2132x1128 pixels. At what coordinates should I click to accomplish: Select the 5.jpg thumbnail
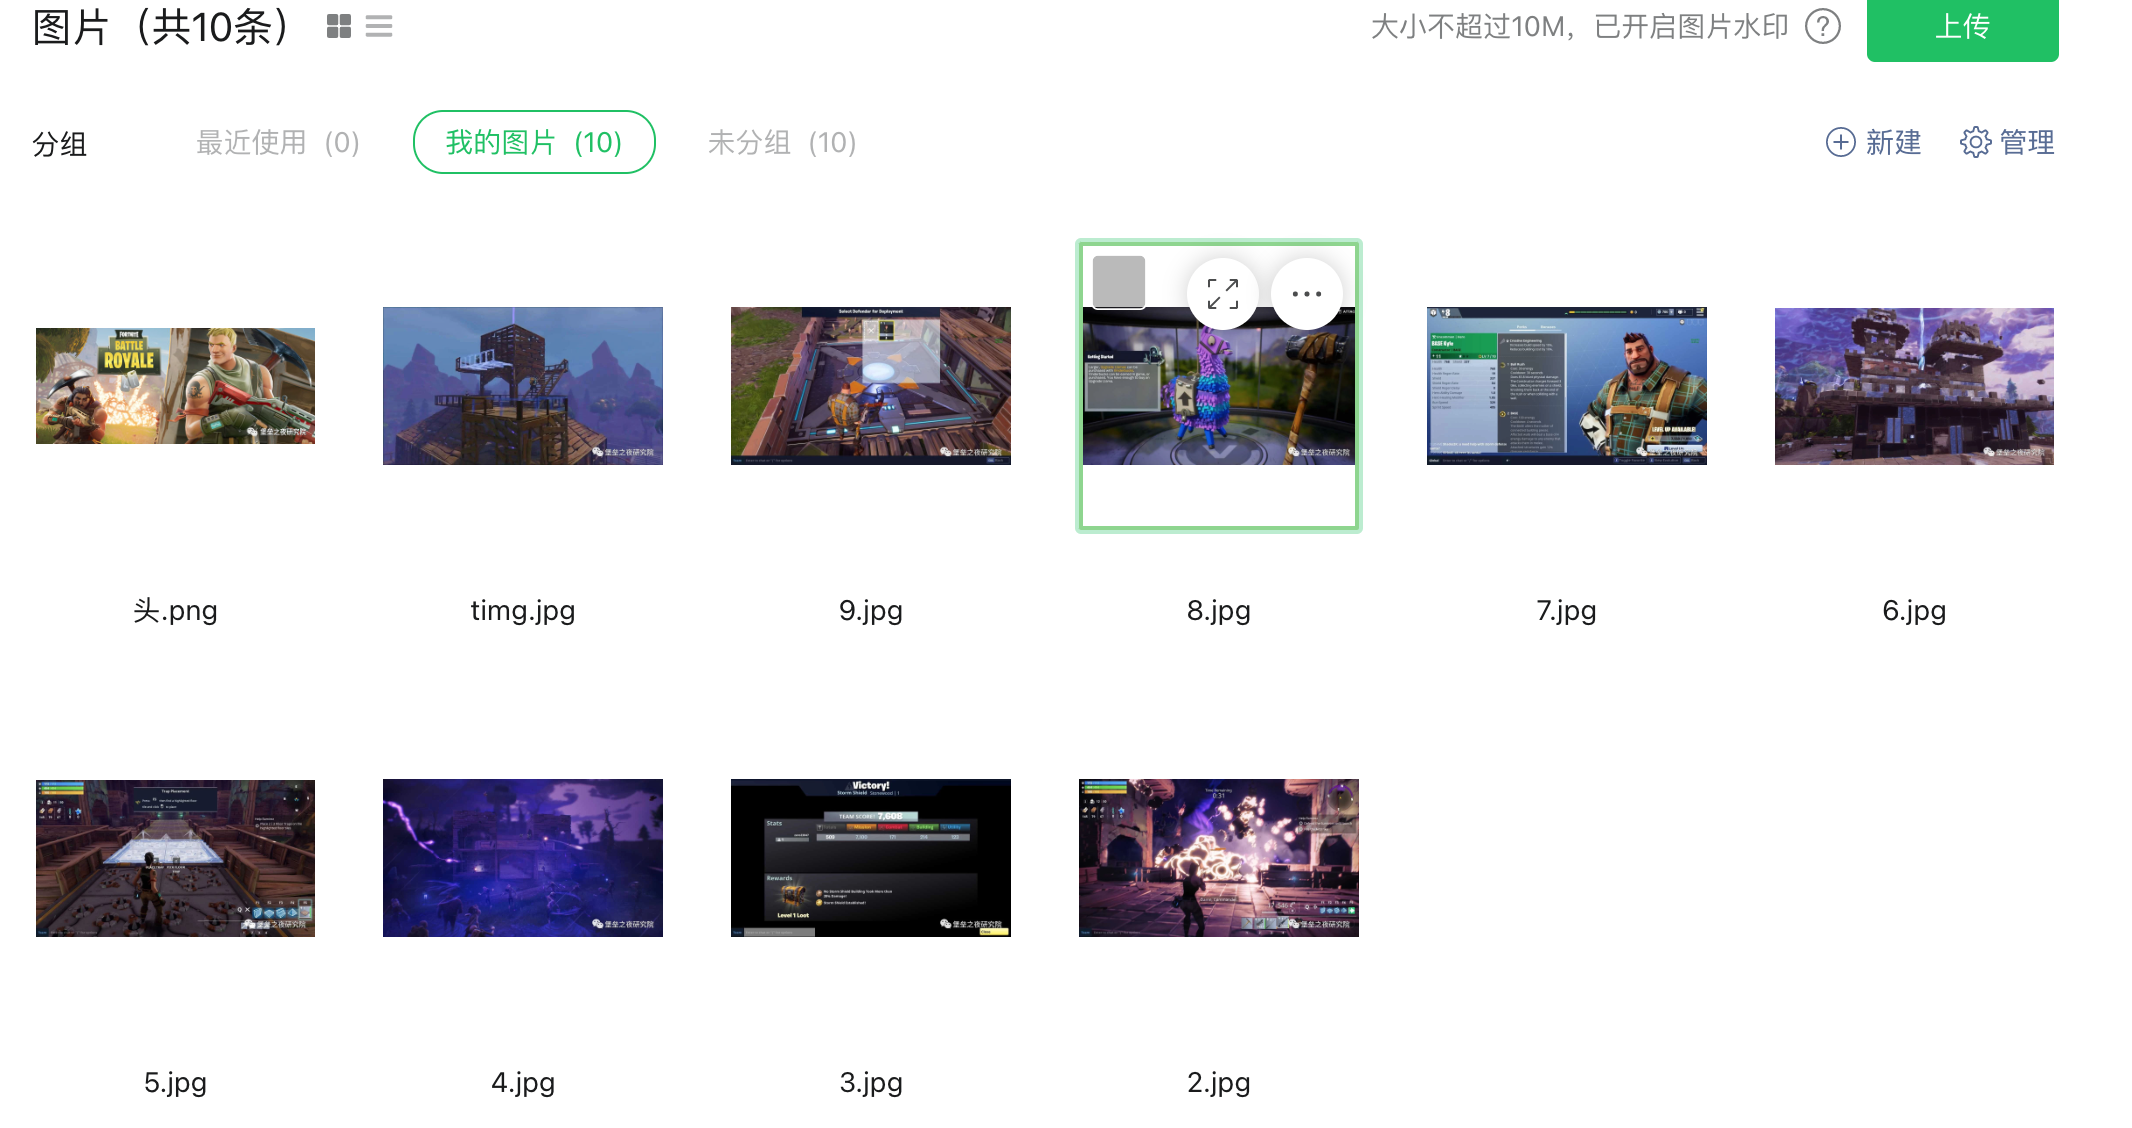coord(175,858)
